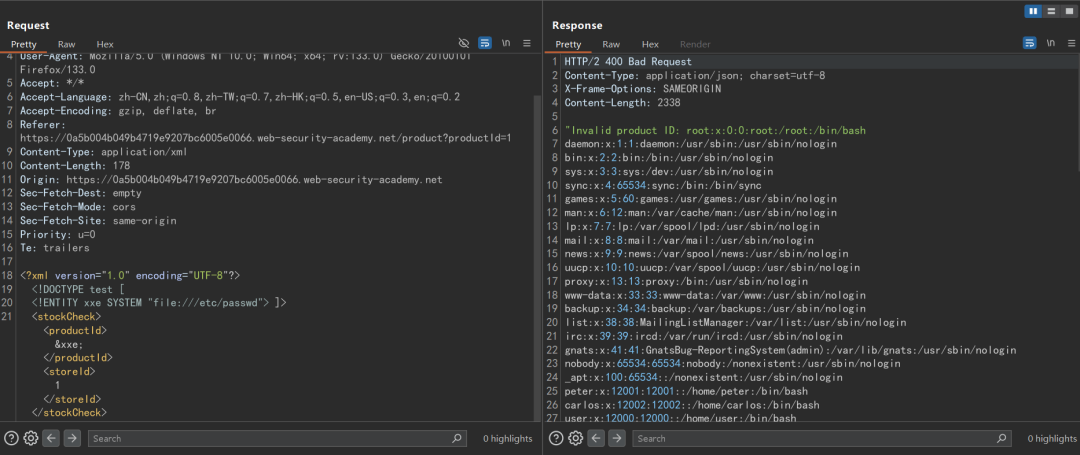Click the 'X-Frame-Options: SAMEORIGIN' header line
Image resolution: width=1080 pixels, height=455 pixels.
[x=643, y=89]
